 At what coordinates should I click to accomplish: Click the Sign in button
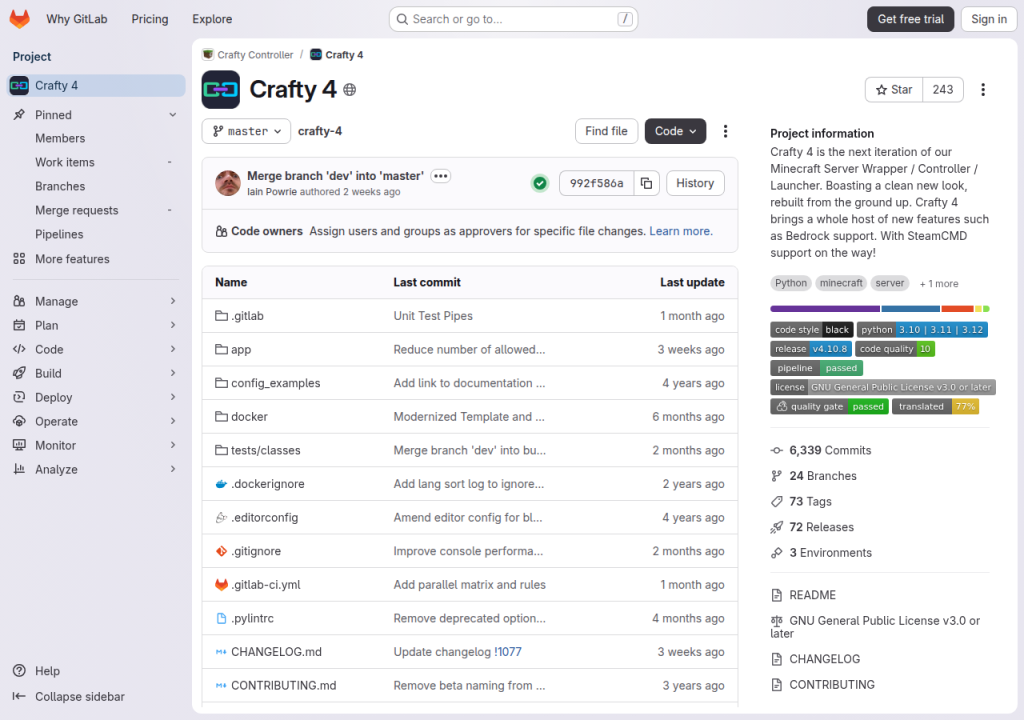coord(989,19)
